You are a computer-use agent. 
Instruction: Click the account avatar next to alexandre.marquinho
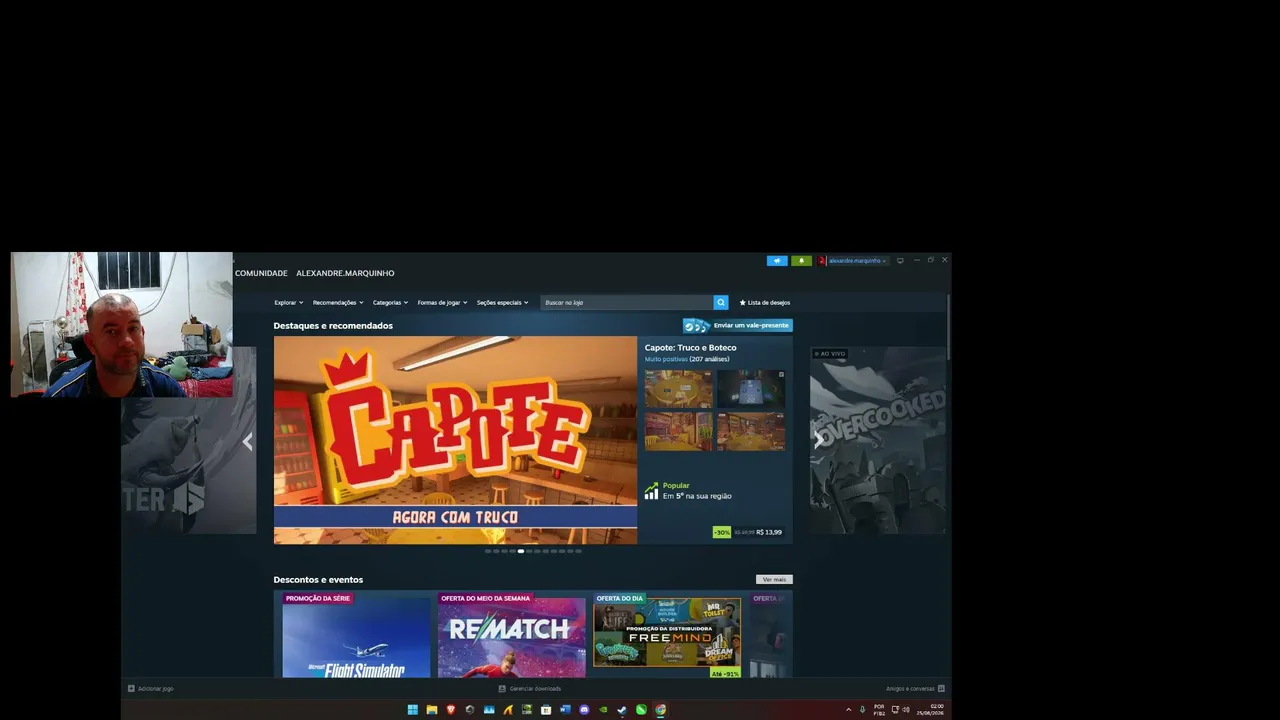click(x=822, y=261)
